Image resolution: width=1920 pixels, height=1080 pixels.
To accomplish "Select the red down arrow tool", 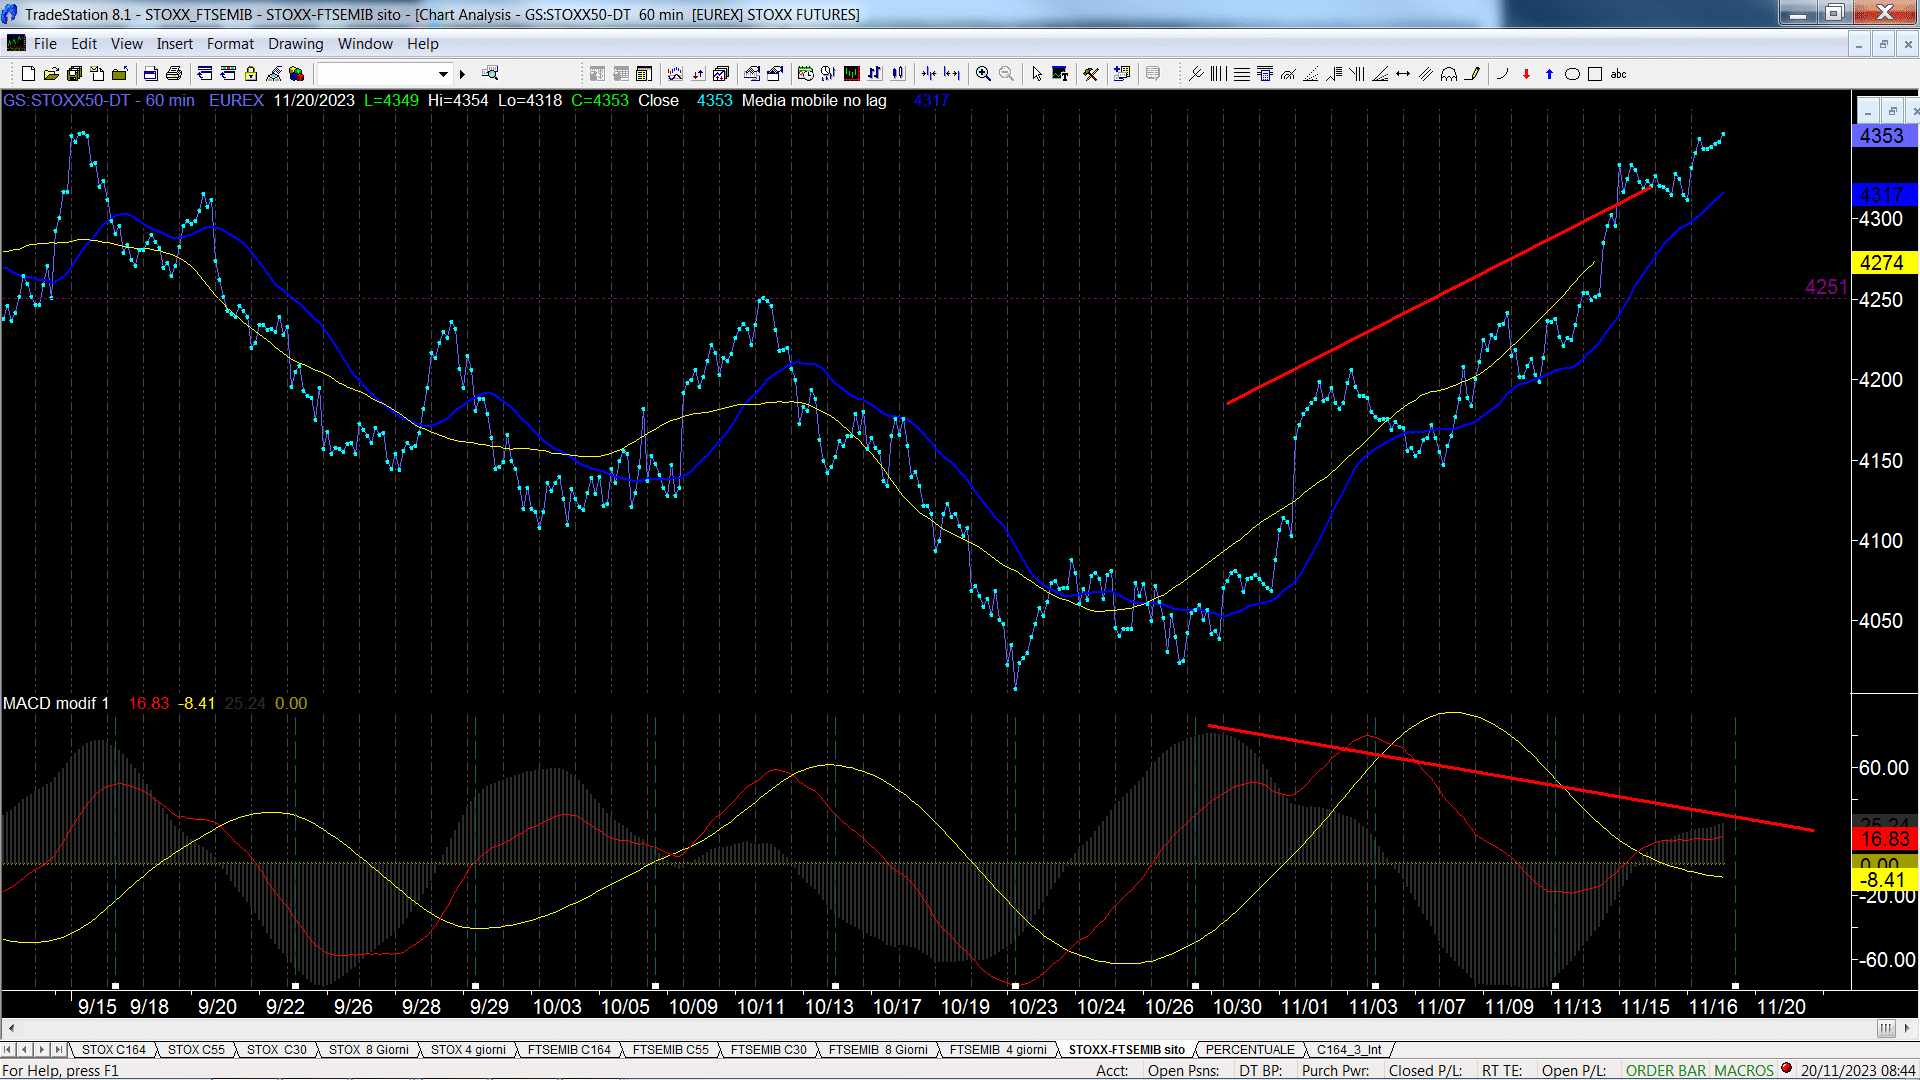I will [1526, 74].
